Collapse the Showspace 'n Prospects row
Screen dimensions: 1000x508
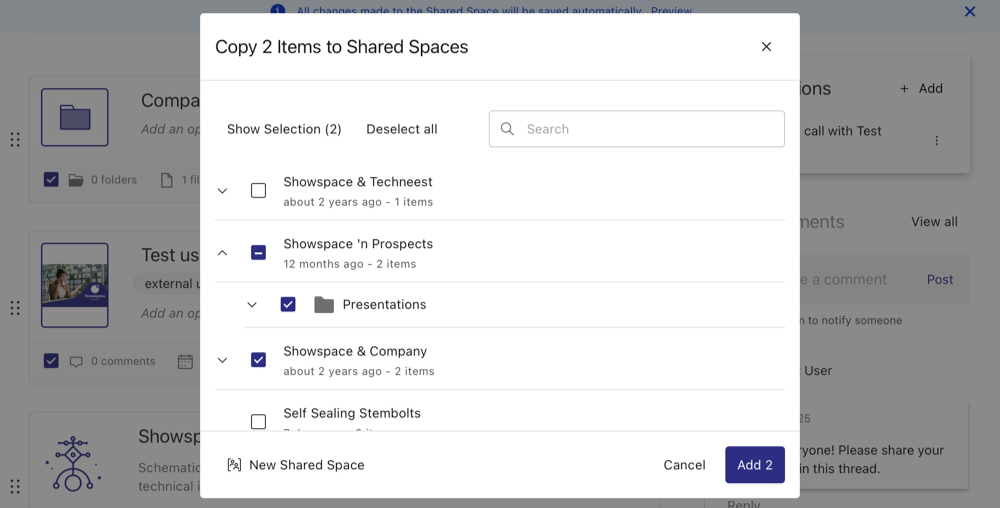(222, 253)
